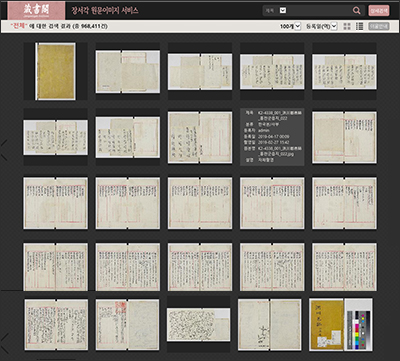
Task: Open the thumbnail with red seal stamp
Action: (127, 325)
